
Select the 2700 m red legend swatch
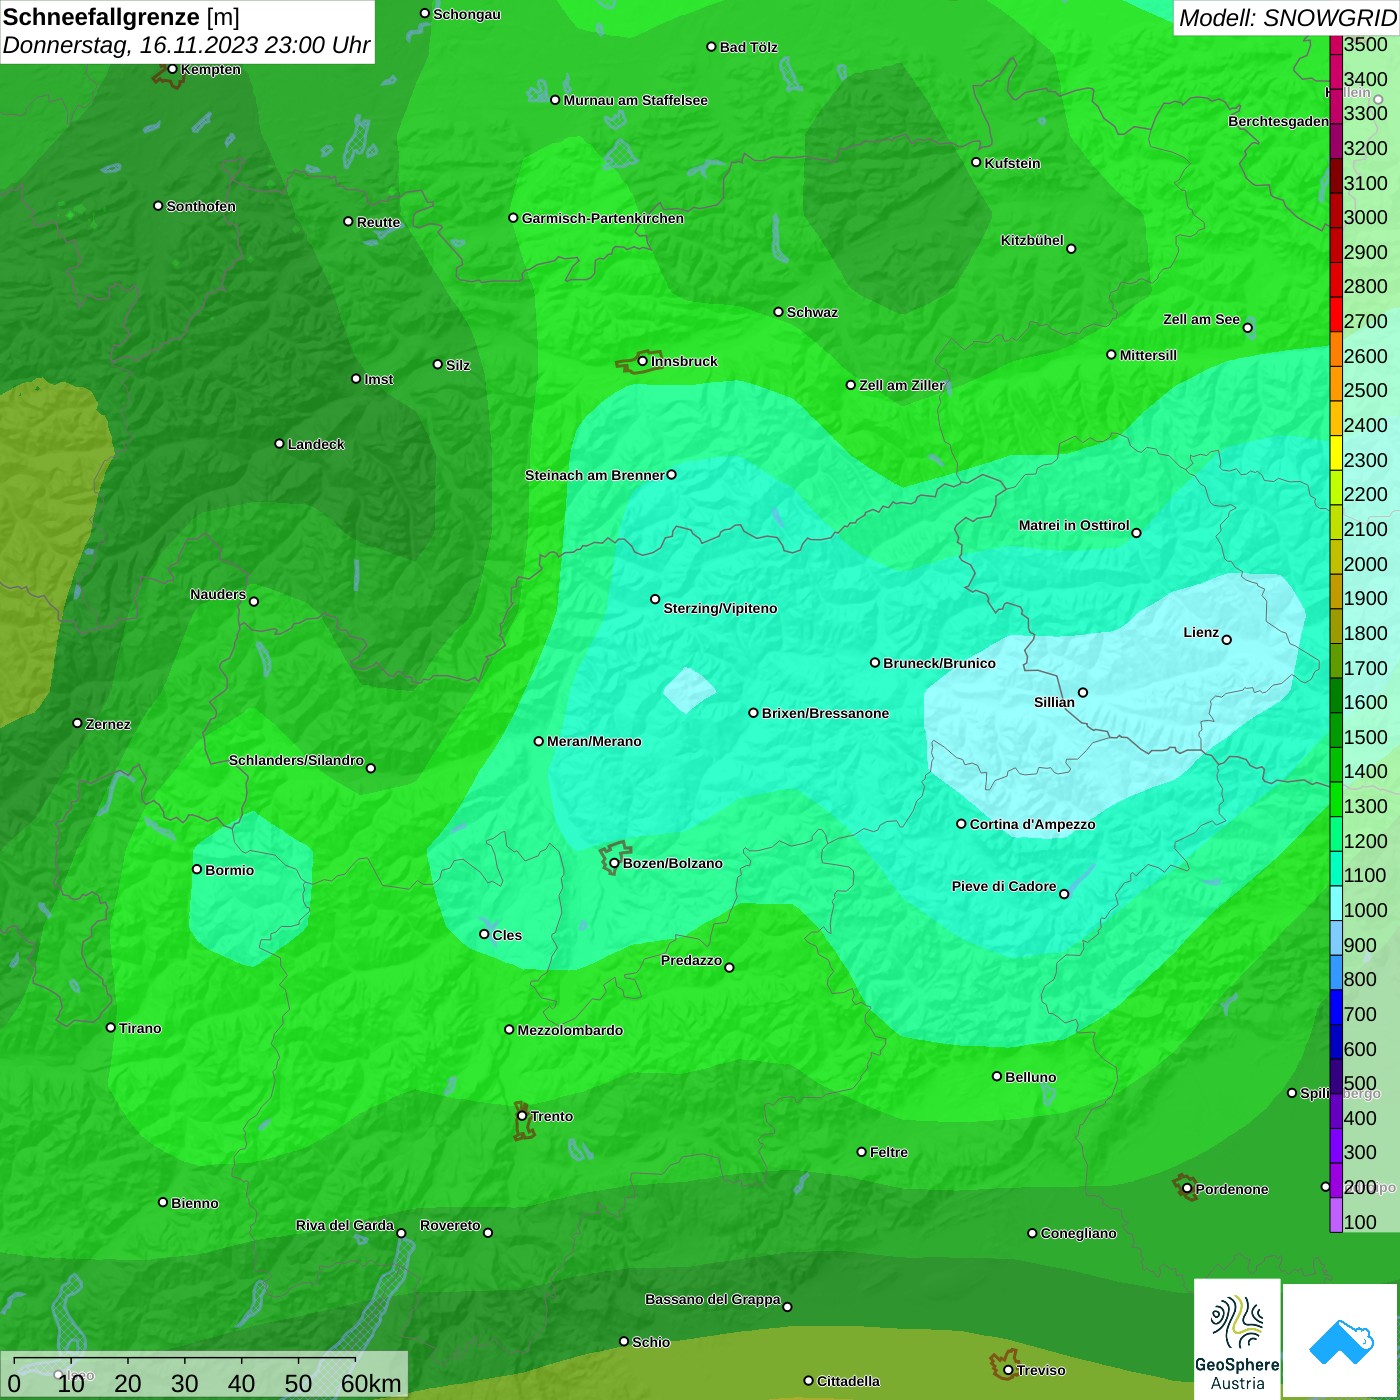(1336, 314)
